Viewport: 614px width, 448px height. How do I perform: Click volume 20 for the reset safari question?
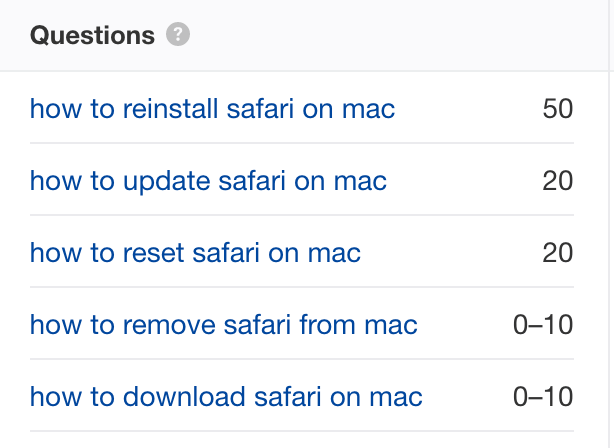coord(557,253)
